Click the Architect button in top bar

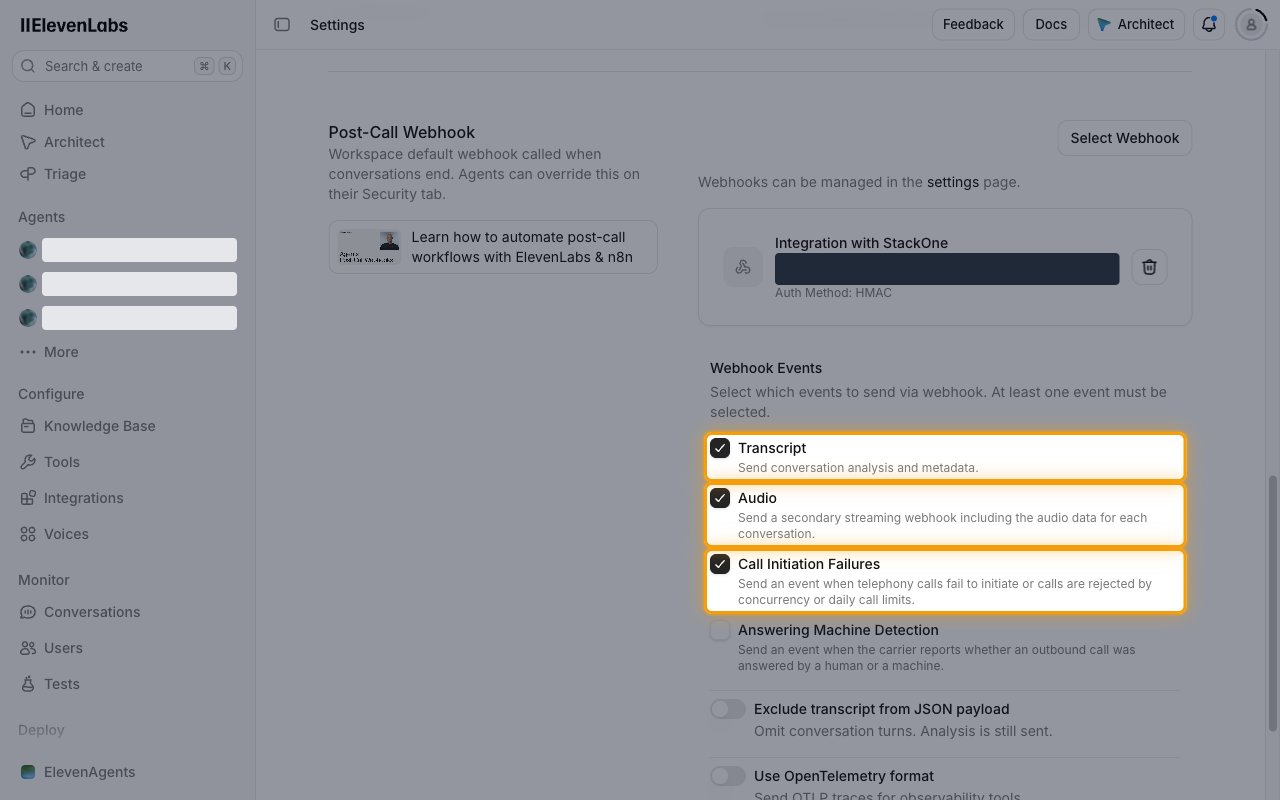1136,24
